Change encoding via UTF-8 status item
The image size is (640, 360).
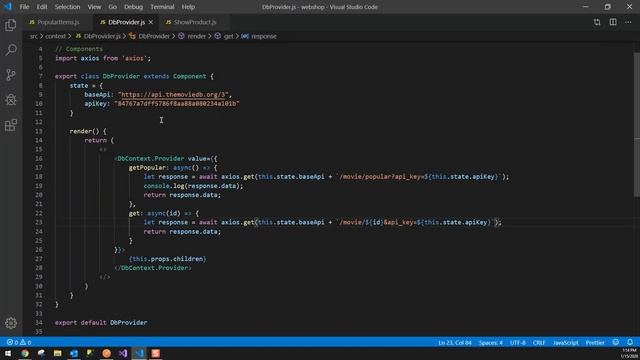point(518,342)
